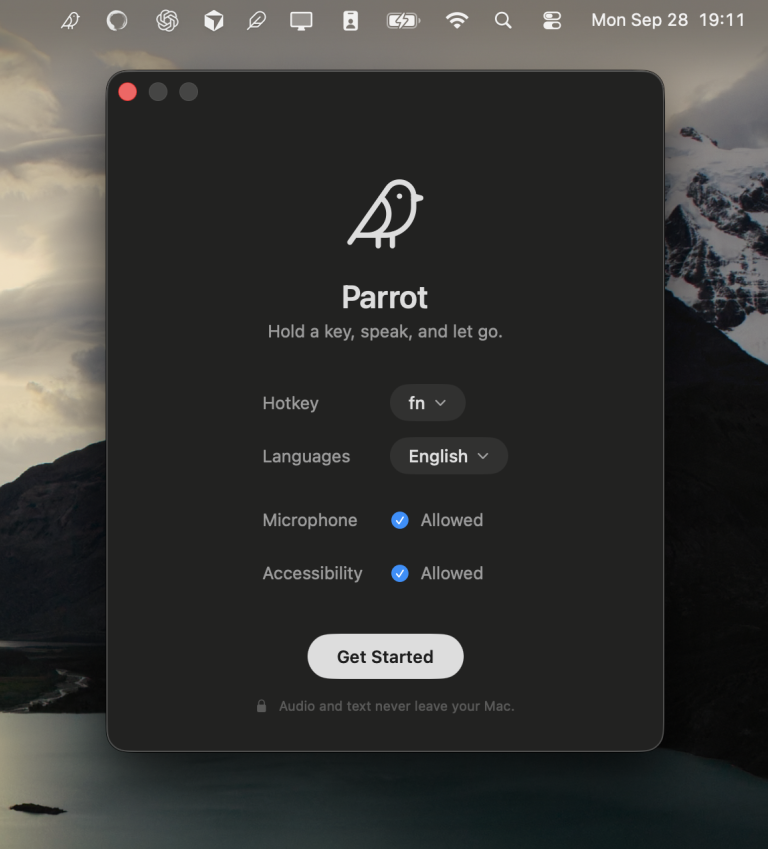
Task: Click the Get Started button
Action: [385, 656]
